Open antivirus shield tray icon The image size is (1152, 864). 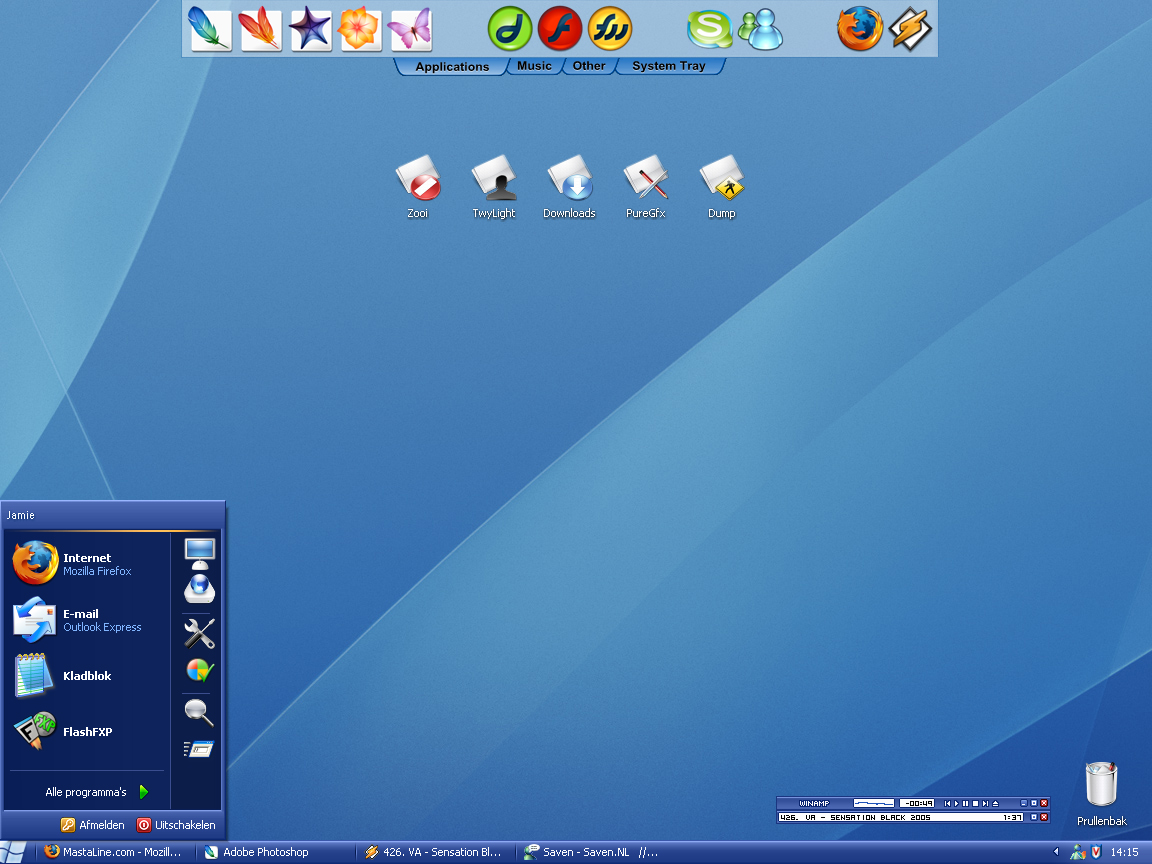pyautogui.click(x=1096, y=852)
